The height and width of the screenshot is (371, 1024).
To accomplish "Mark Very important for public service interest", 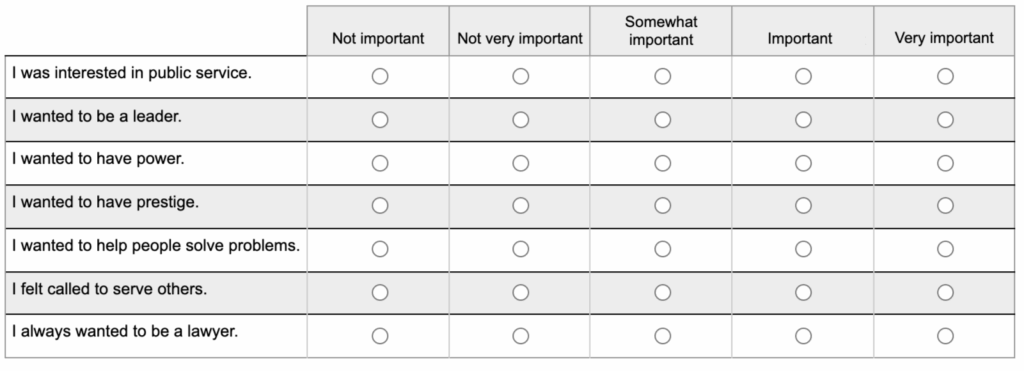I will click(945, 76).
